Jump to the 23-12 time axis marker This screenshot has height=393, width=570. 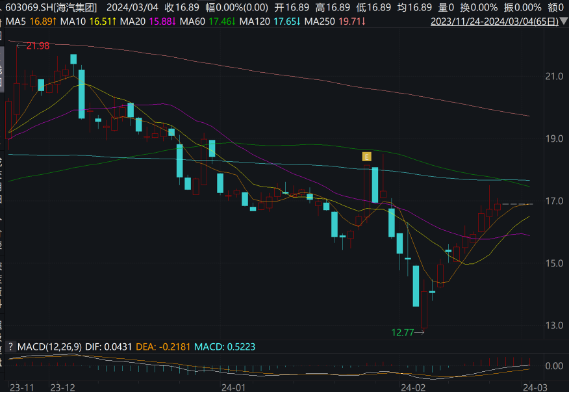pyautogui.click(x=63, y=388)
